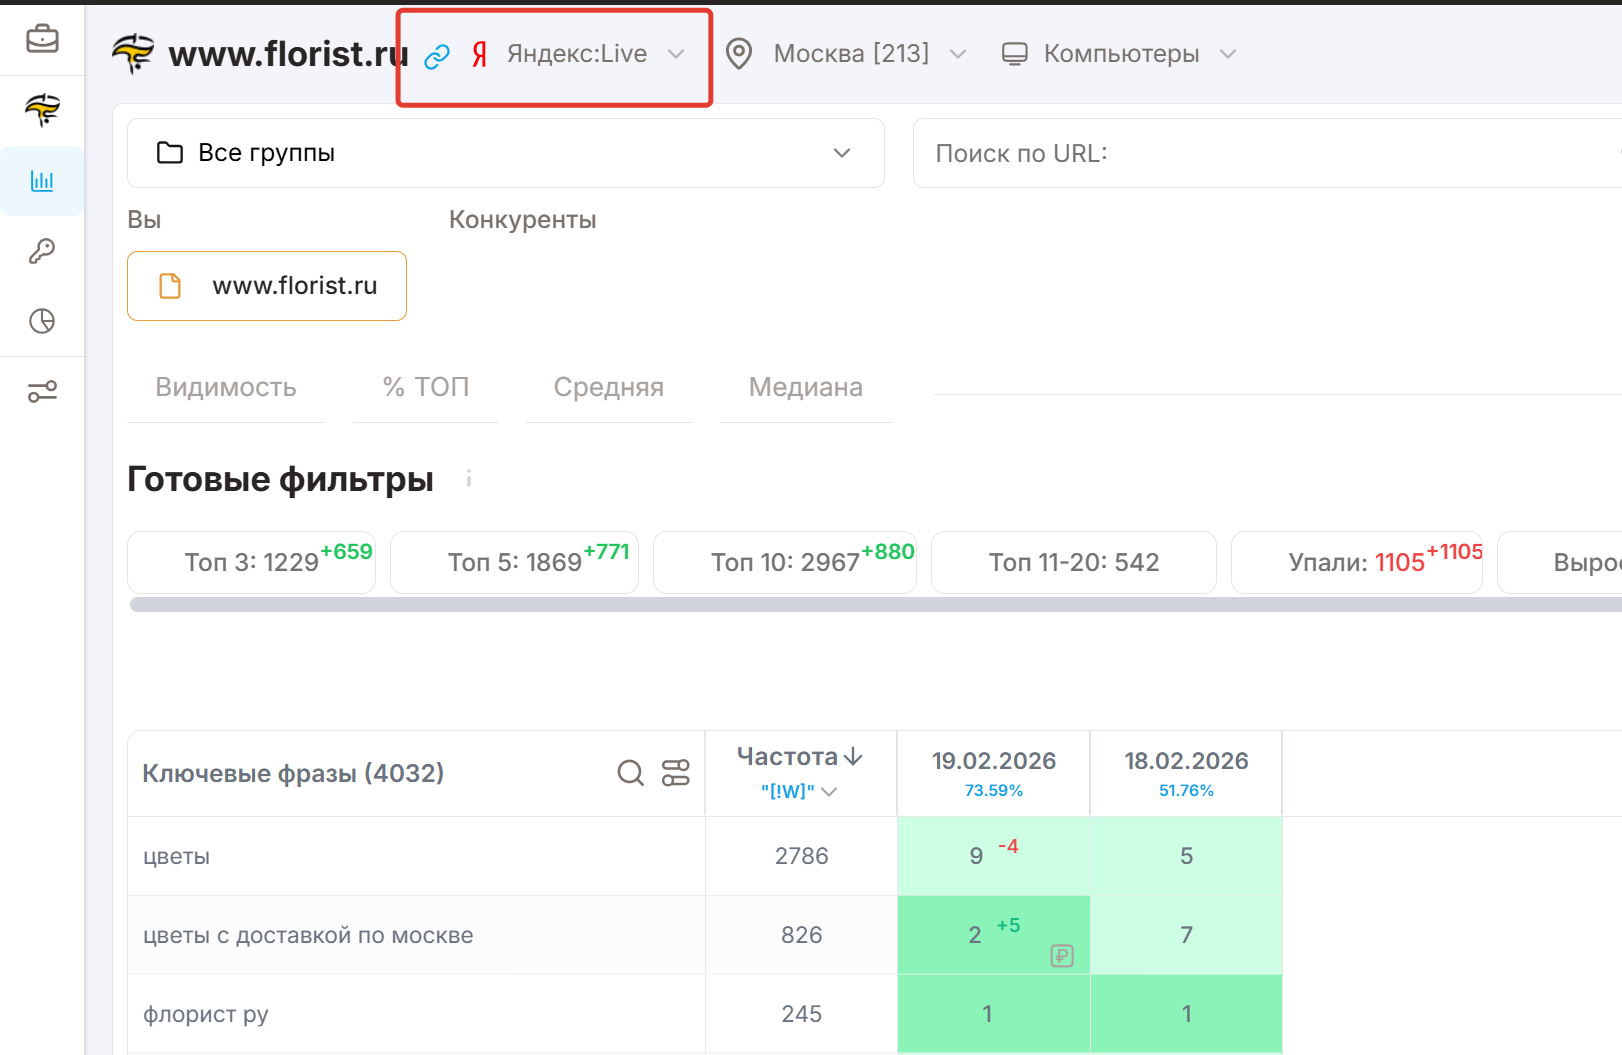This screenshot has width=1622, height=1055.
Task: Expand the Яндекс:Live search engine dropdown
Action: click(578, 54)
